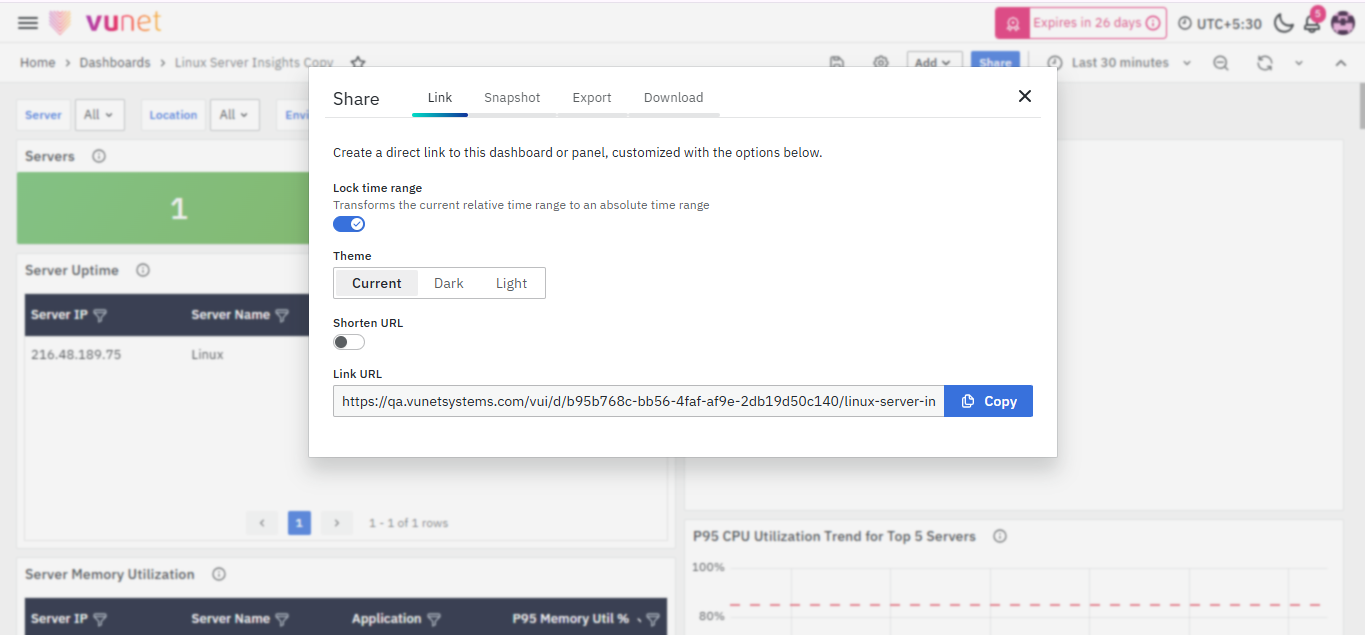
Task: Star the Linux Server Insights Copy dashboard
Action: tap(358, 62)
